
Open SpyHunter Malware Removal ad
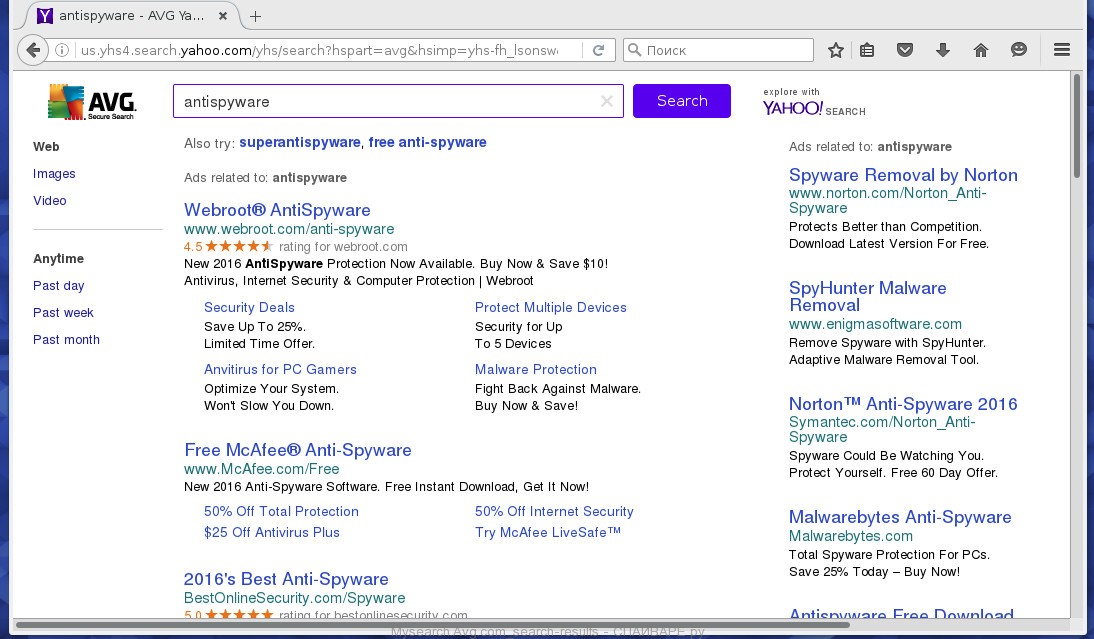[x=867, y=296]
